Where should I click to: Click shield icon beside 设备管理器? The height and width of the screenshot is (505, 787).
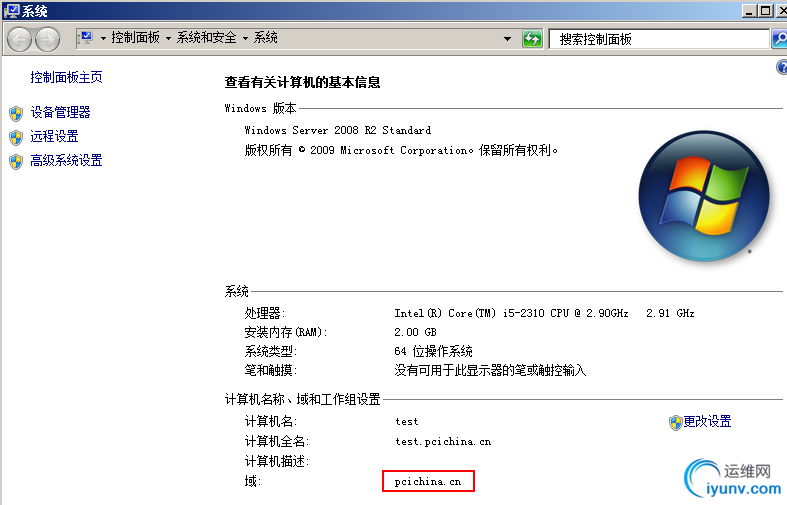(x=16, y=113)
